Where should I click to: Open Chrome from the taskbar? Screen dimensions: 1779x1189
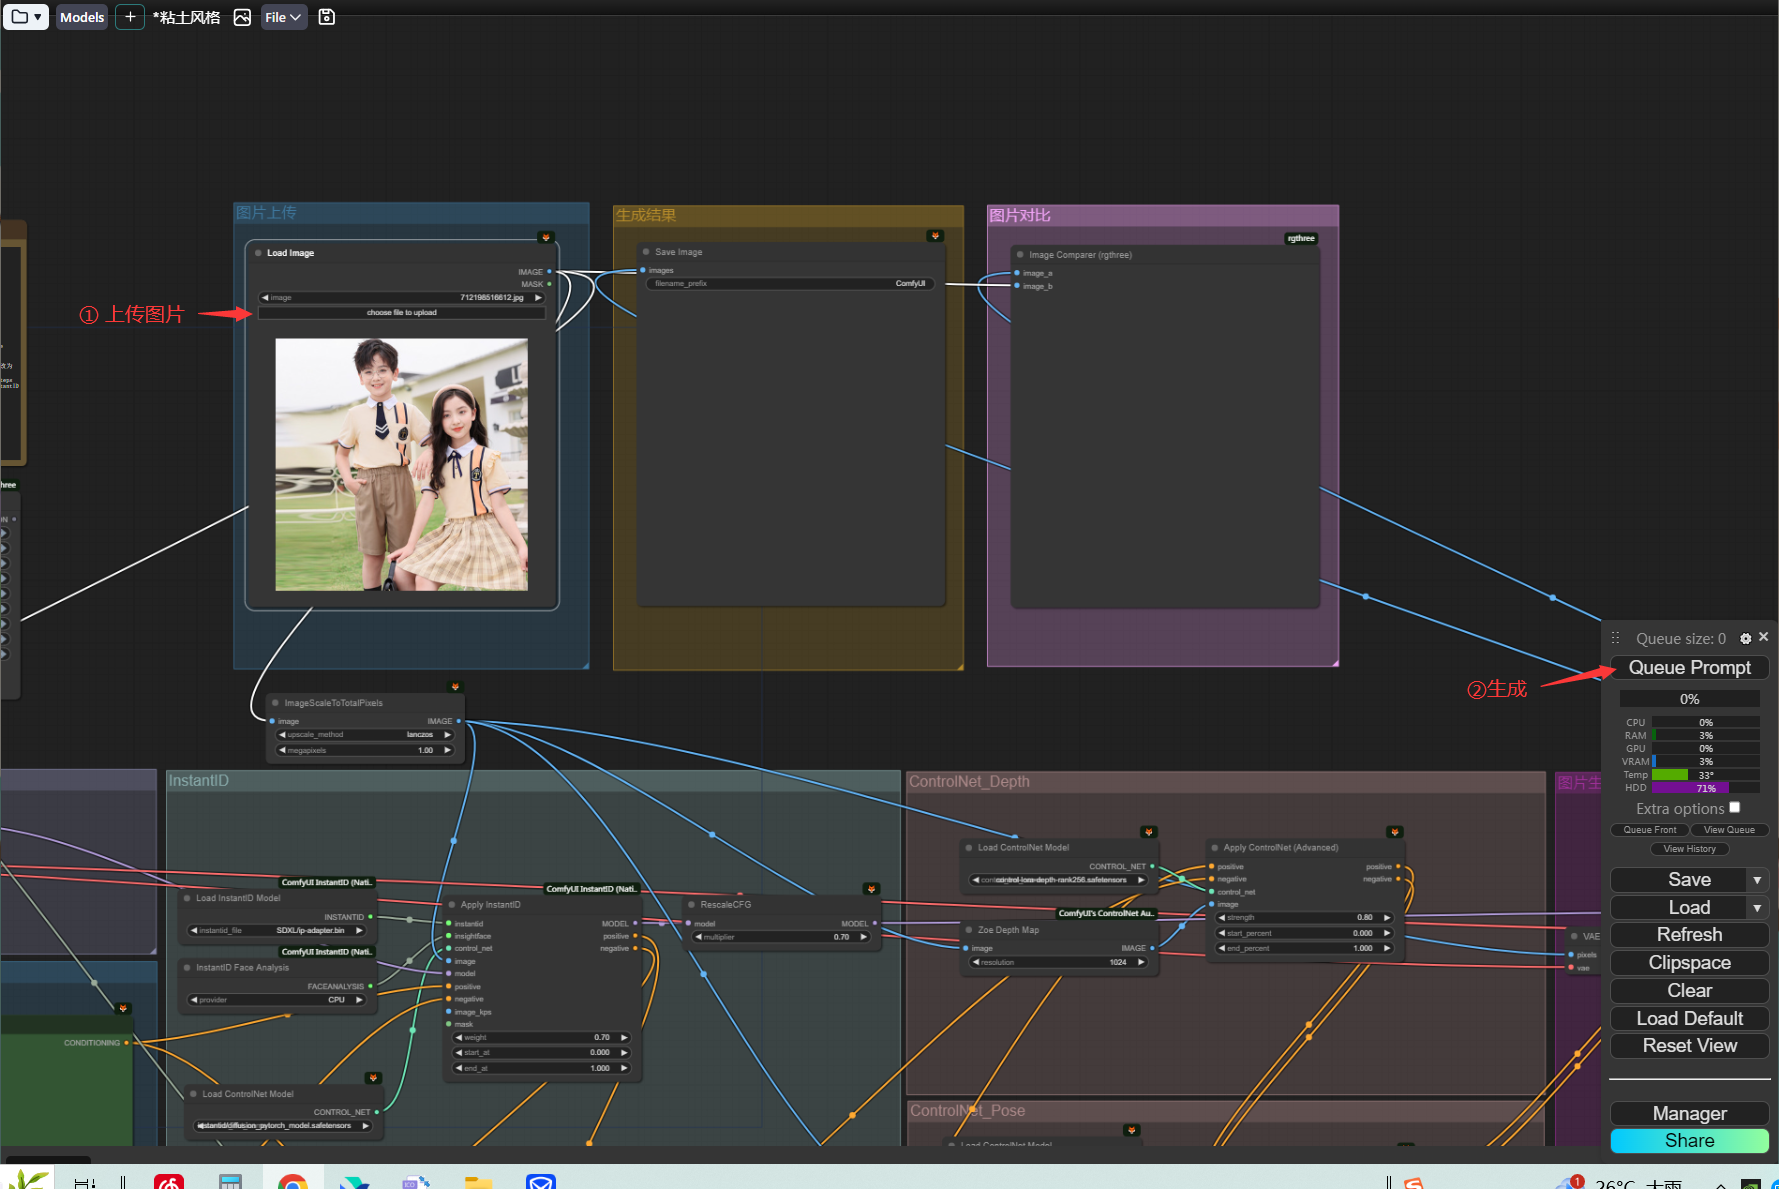pos(292,1182)
